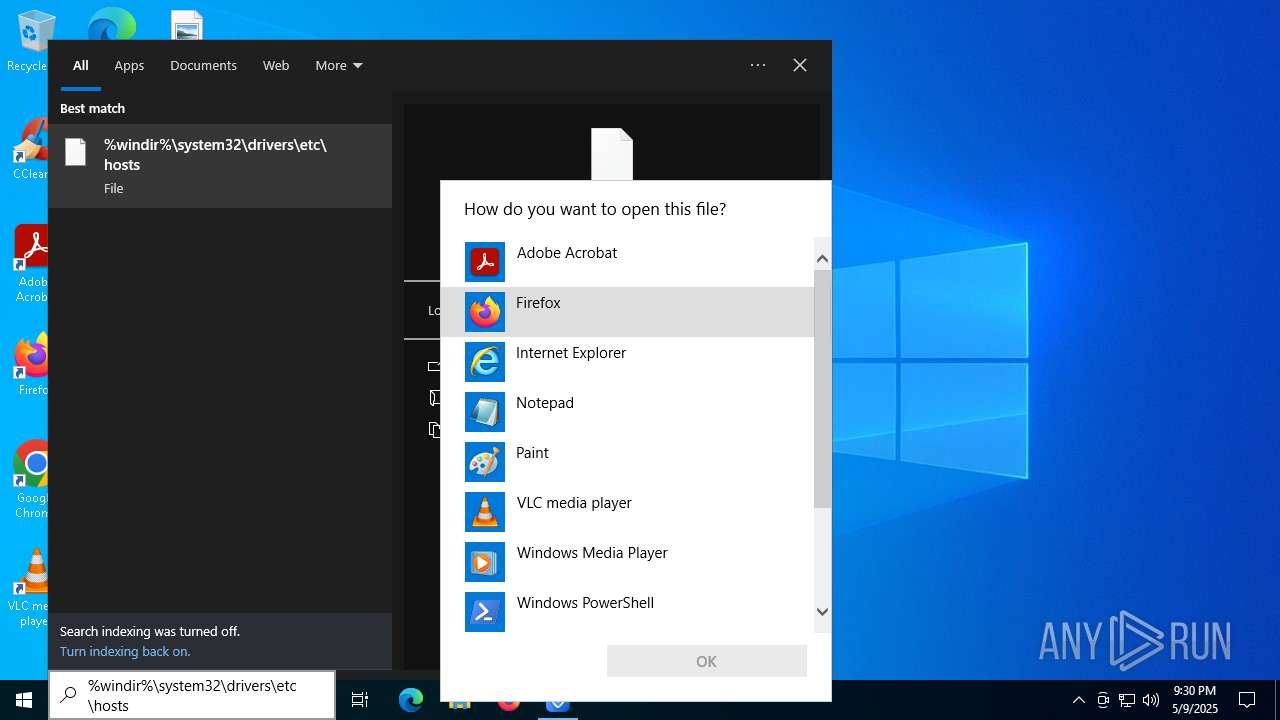Switch to the All search tab
The width and height of the screenshot is (1280, 720).
click(81, 65)
